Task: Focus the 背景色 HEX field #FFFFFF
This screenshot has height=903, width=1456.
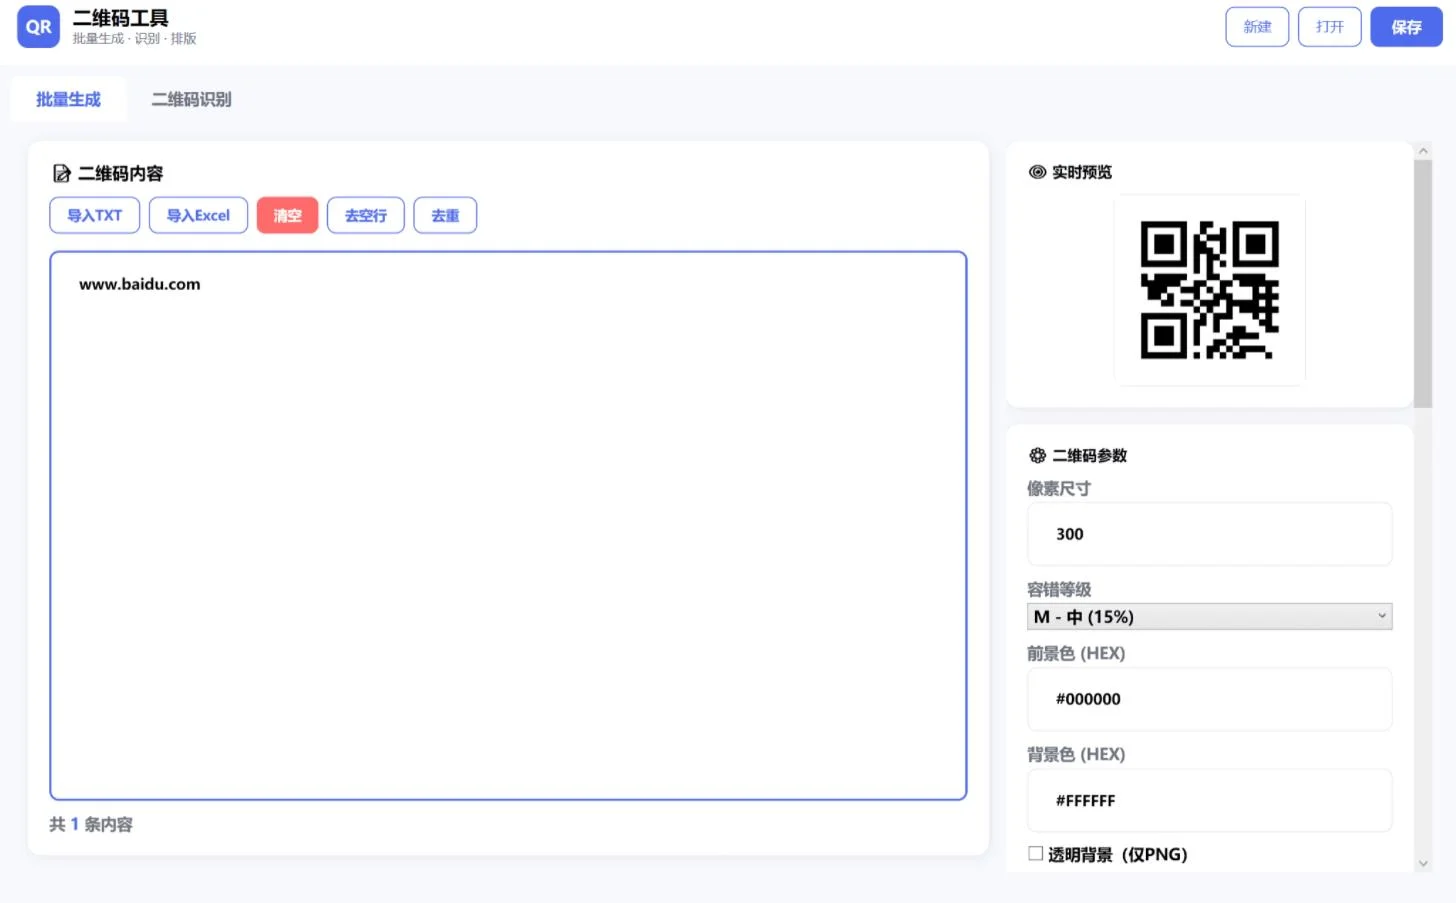Action: tap(1209, 800)
